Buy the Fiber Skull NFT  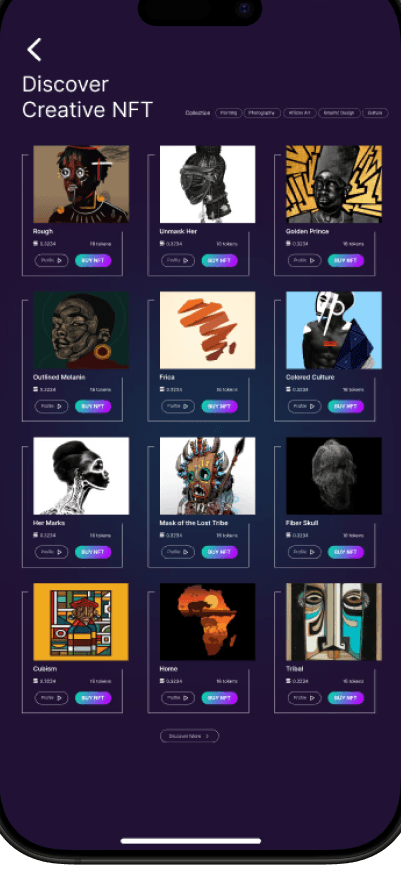[x=346, y=552]
